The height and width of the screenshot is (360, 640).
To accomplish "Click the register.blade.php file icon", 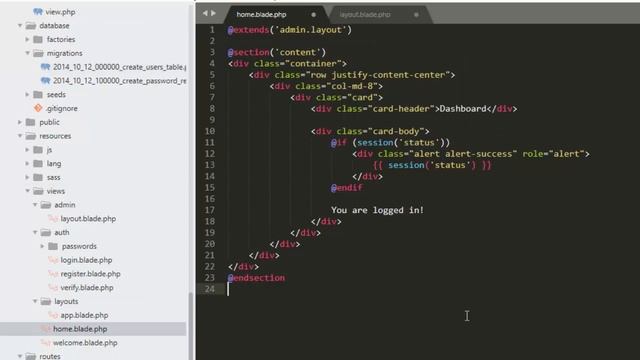I will [x=53, y=274].
